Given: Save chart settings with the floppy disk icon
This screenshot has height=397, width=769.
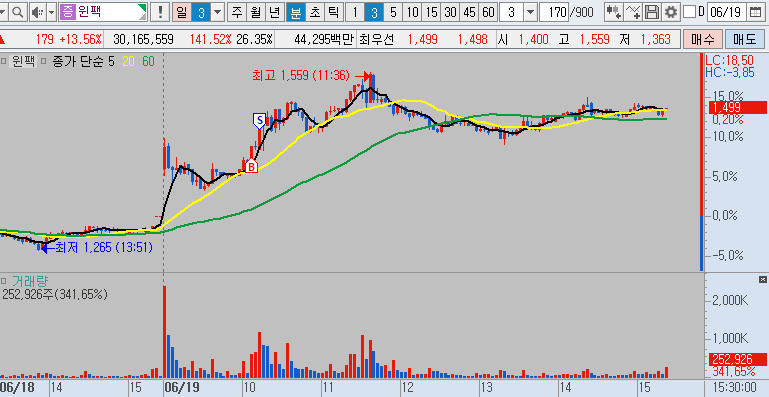Looking at the screenshot, I should [x=652, y=12].
